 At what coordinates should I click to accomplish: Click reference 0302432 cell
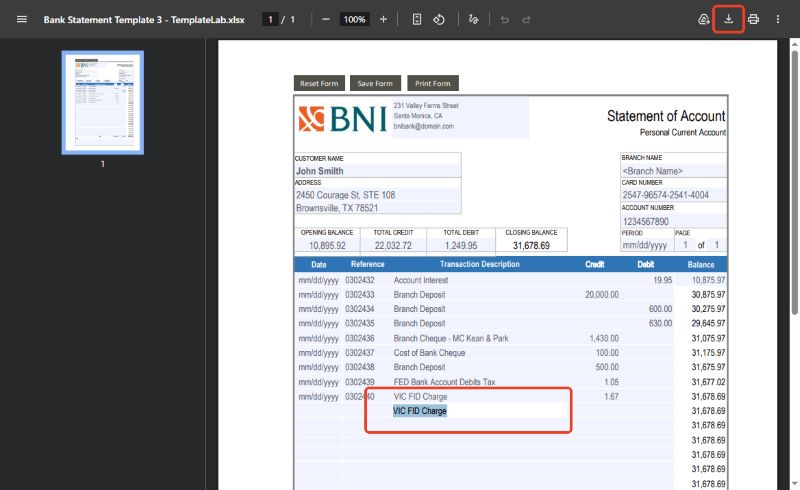point(360,280)
